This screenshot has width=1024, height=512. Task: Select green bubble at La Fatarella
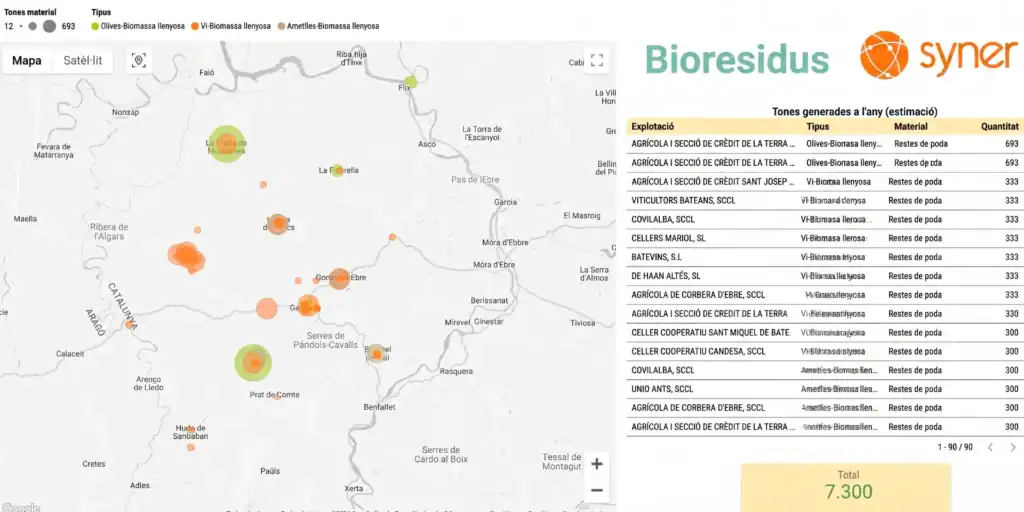pos(337,170)
